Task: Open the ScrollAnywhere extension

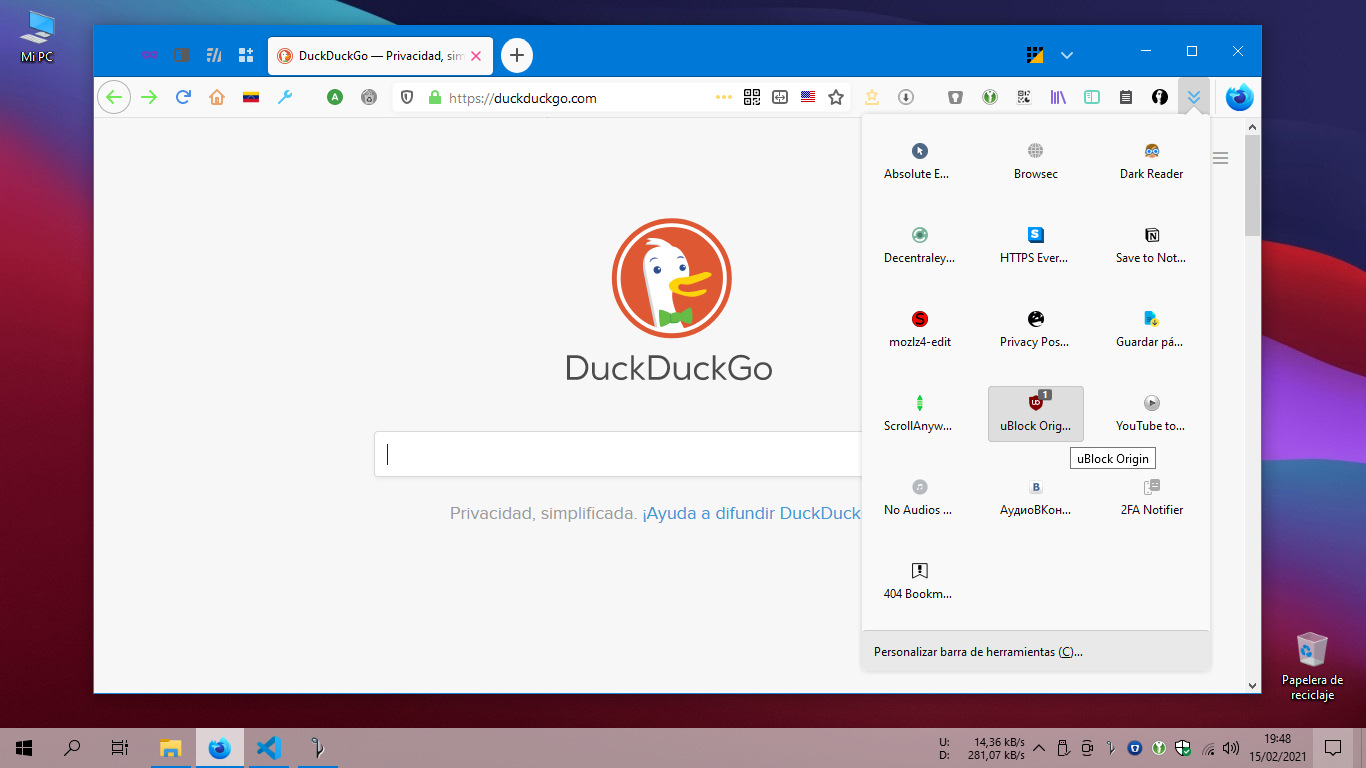Action: (920, 413)
